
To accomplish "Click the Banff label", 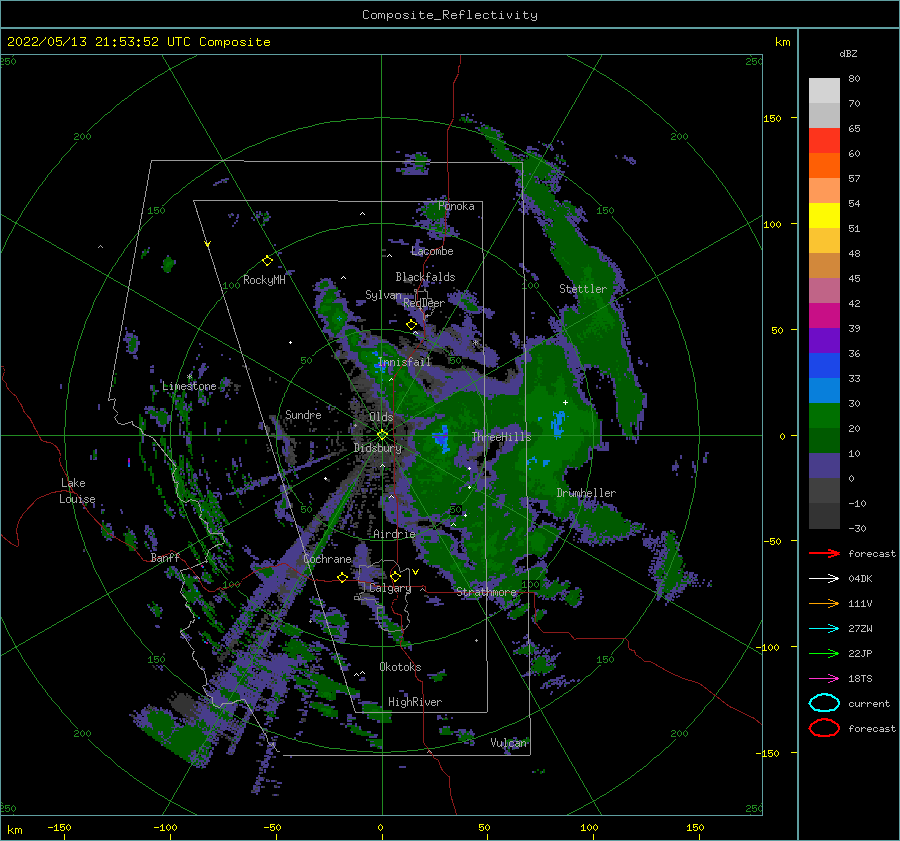I will click(165, 557).
